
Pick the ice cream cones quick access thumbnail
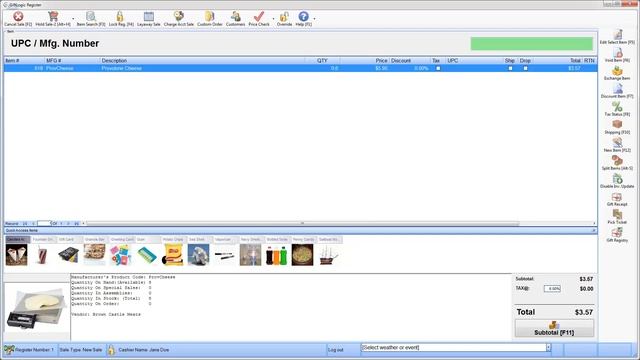17,255
